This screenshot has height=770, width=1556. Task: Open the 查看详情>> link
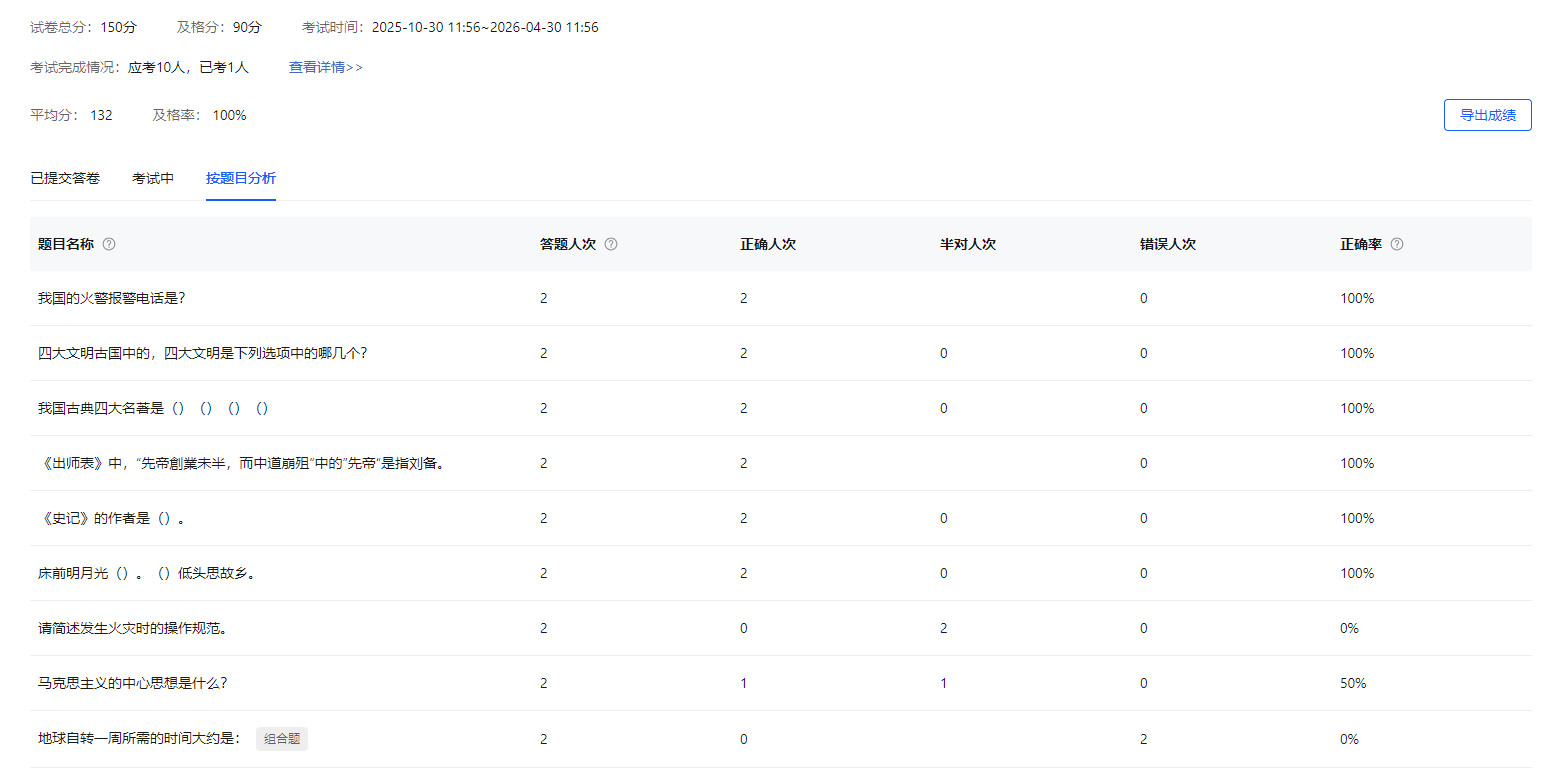(326, 68)
